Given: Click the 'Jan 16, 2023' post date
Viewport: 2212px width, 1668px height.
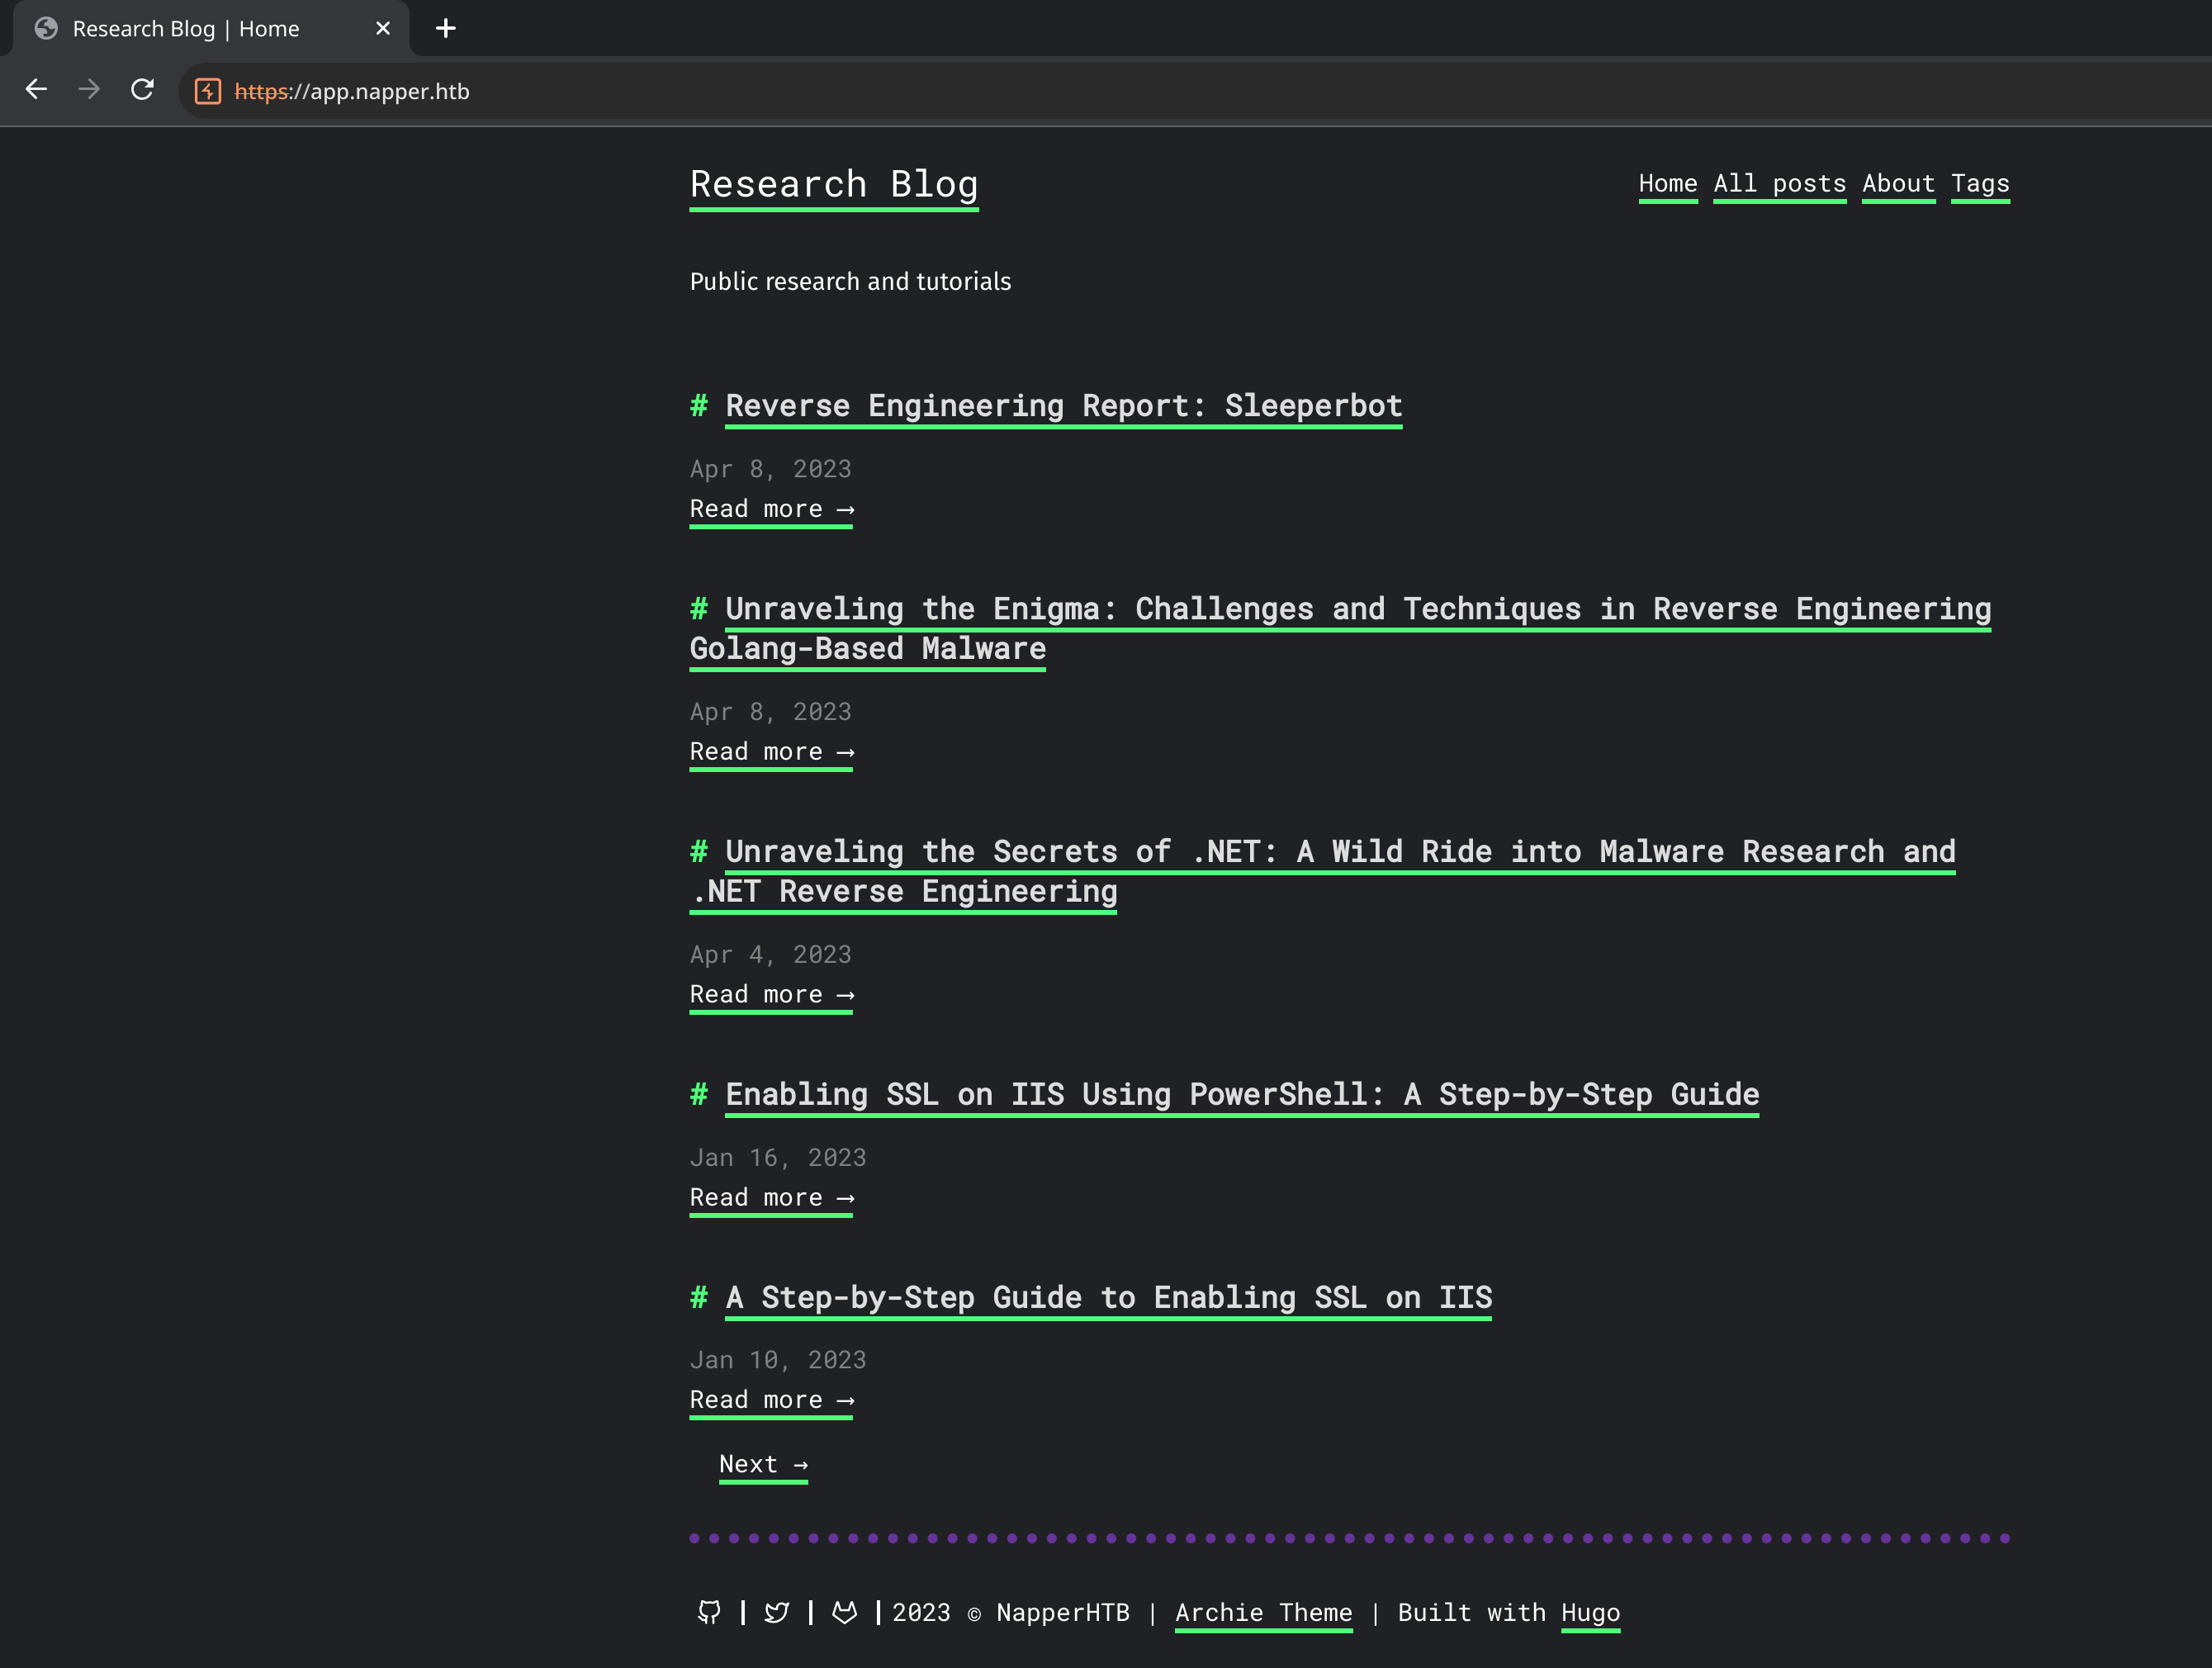Looking at the screenshot, I should pyautogui.click(x=778, y=1158).
